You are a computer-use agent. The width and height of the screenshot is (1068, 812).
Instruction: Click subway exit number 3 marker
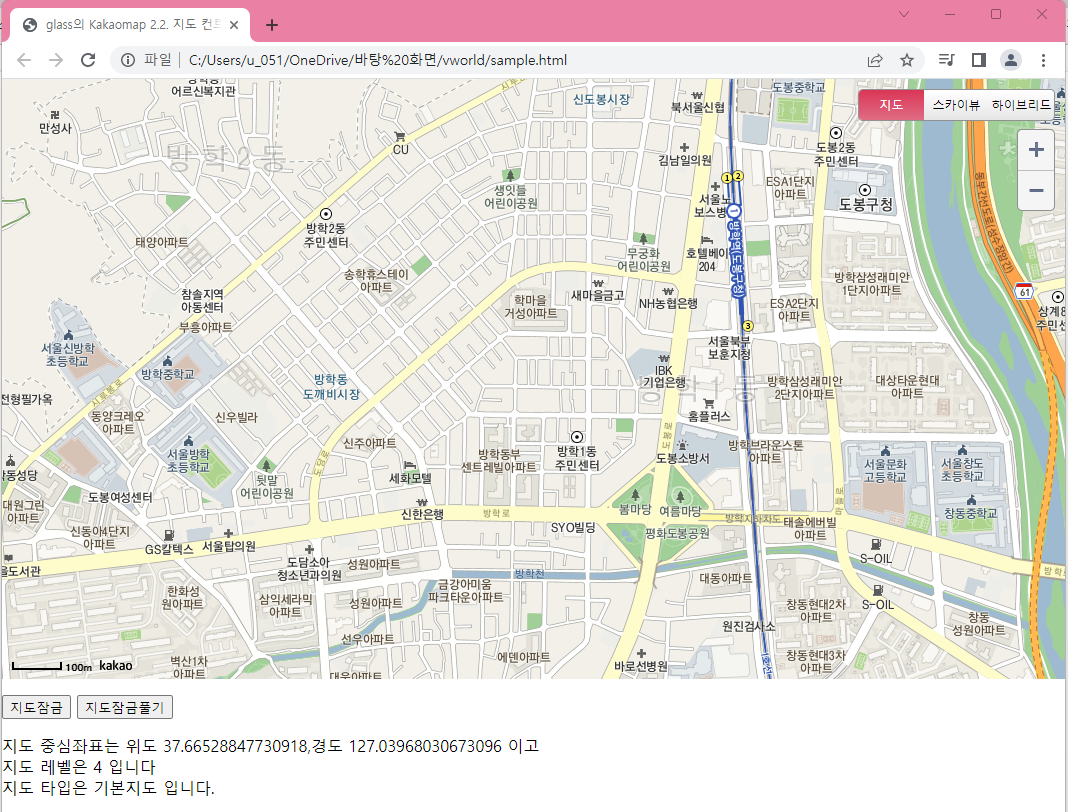(748, 326)
